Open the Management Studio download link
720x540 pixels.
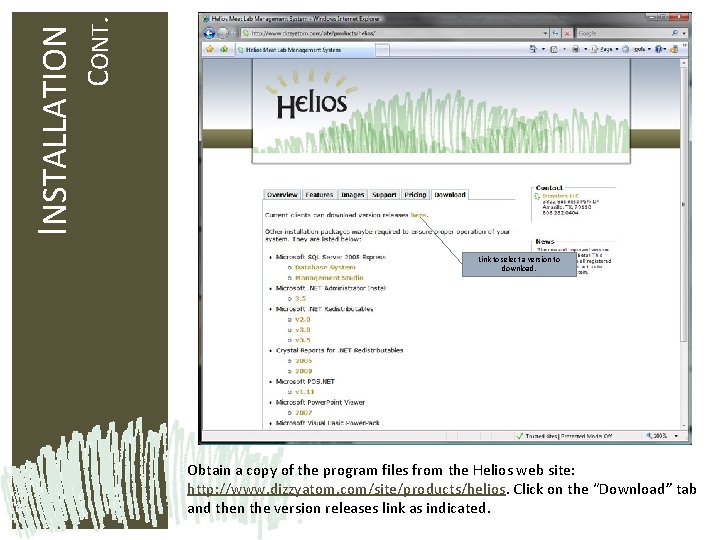click(329, 278)
